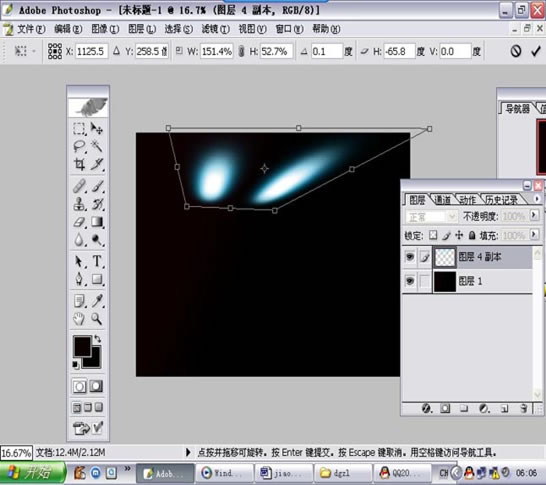Select the Magic Wand tool
The width and height of the screenshot is (546, 485).
click(x=97, y=146)
